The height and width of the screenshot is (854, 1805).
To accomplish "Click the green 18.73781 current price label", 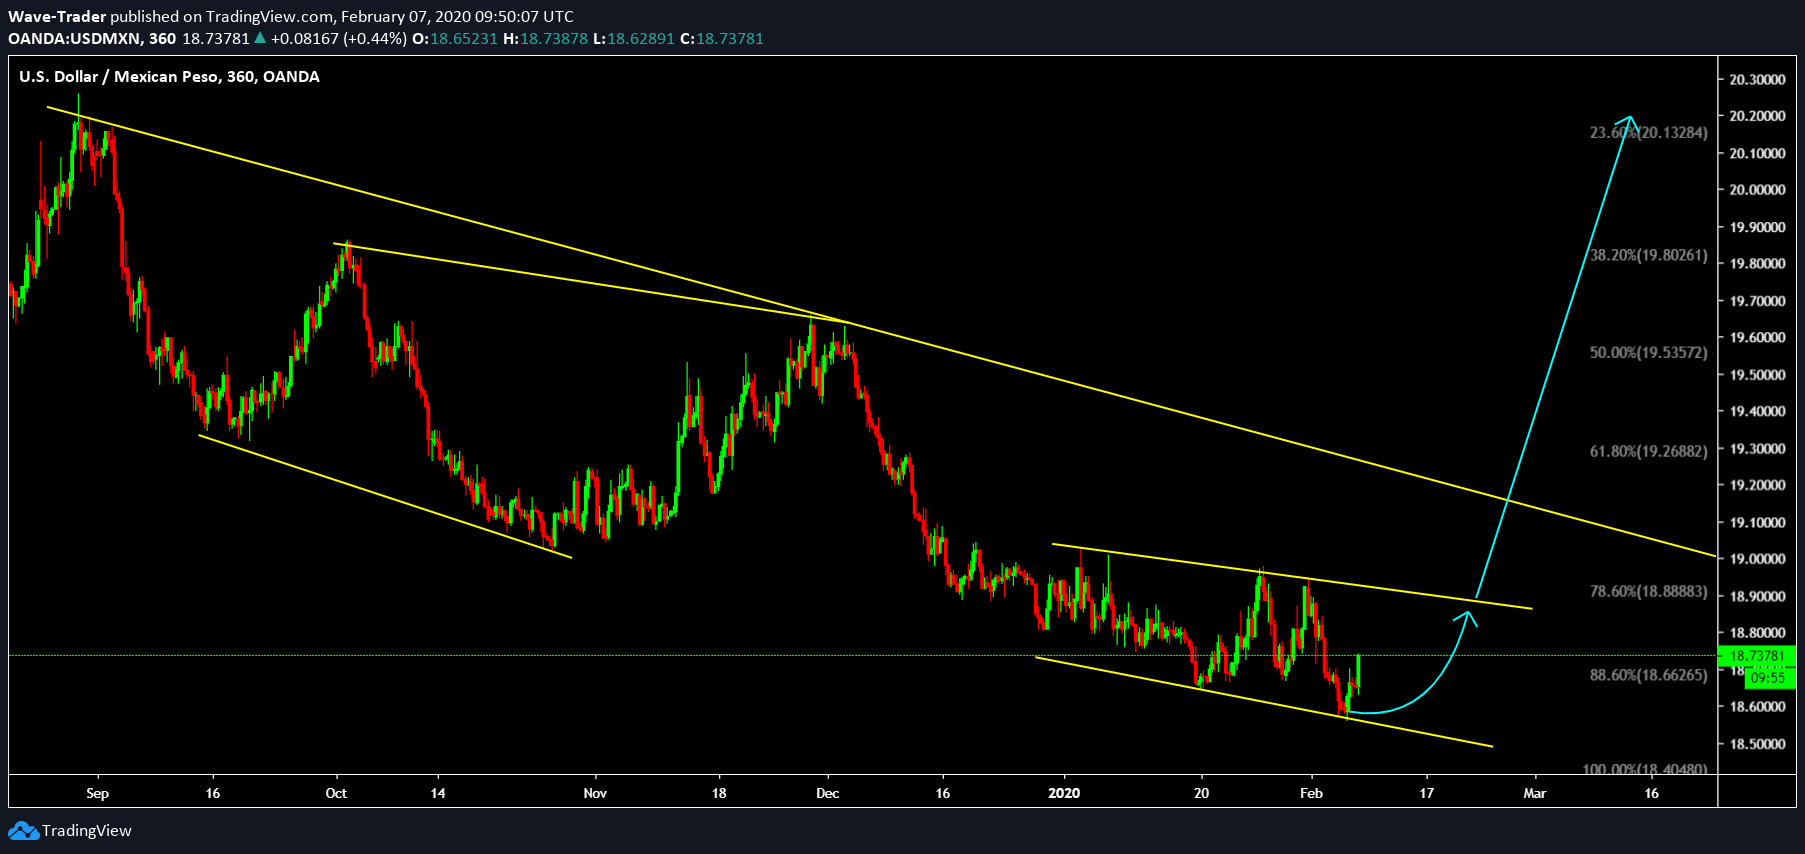I will pos(1757,656).
